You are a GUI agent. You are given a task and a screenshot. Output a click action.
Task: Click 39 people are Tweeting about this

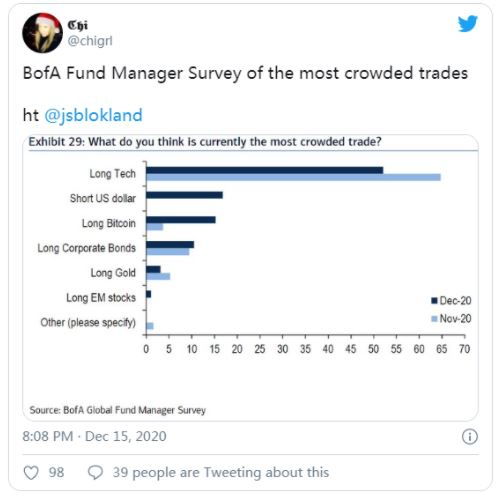[221, 472]
